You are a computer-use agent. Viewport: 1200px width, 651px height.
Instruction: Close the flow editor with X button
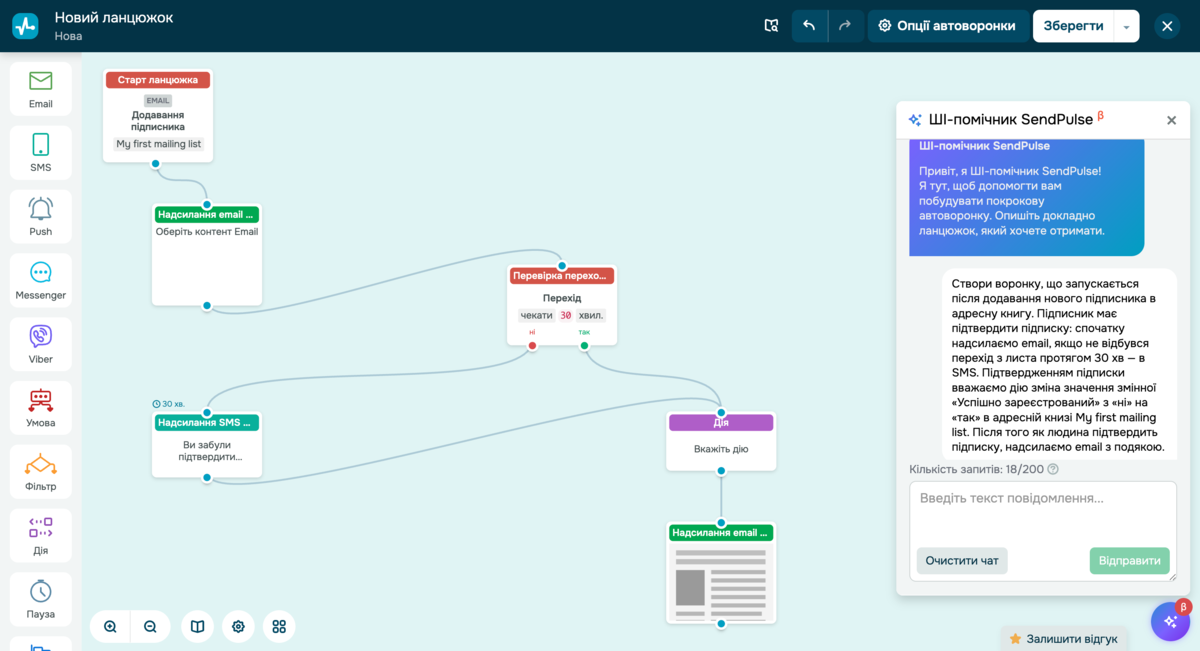point(1167,26)
